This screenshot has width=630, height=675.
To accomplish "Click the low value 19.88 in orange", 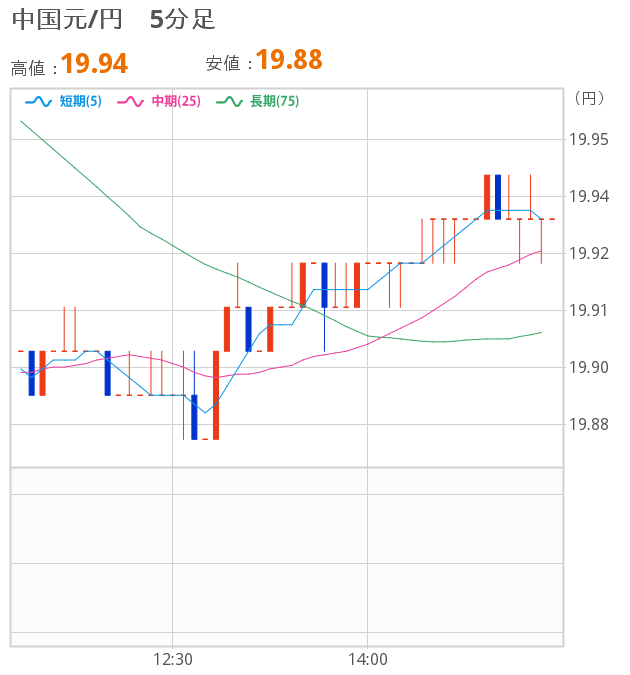I will tap(289, 59).
